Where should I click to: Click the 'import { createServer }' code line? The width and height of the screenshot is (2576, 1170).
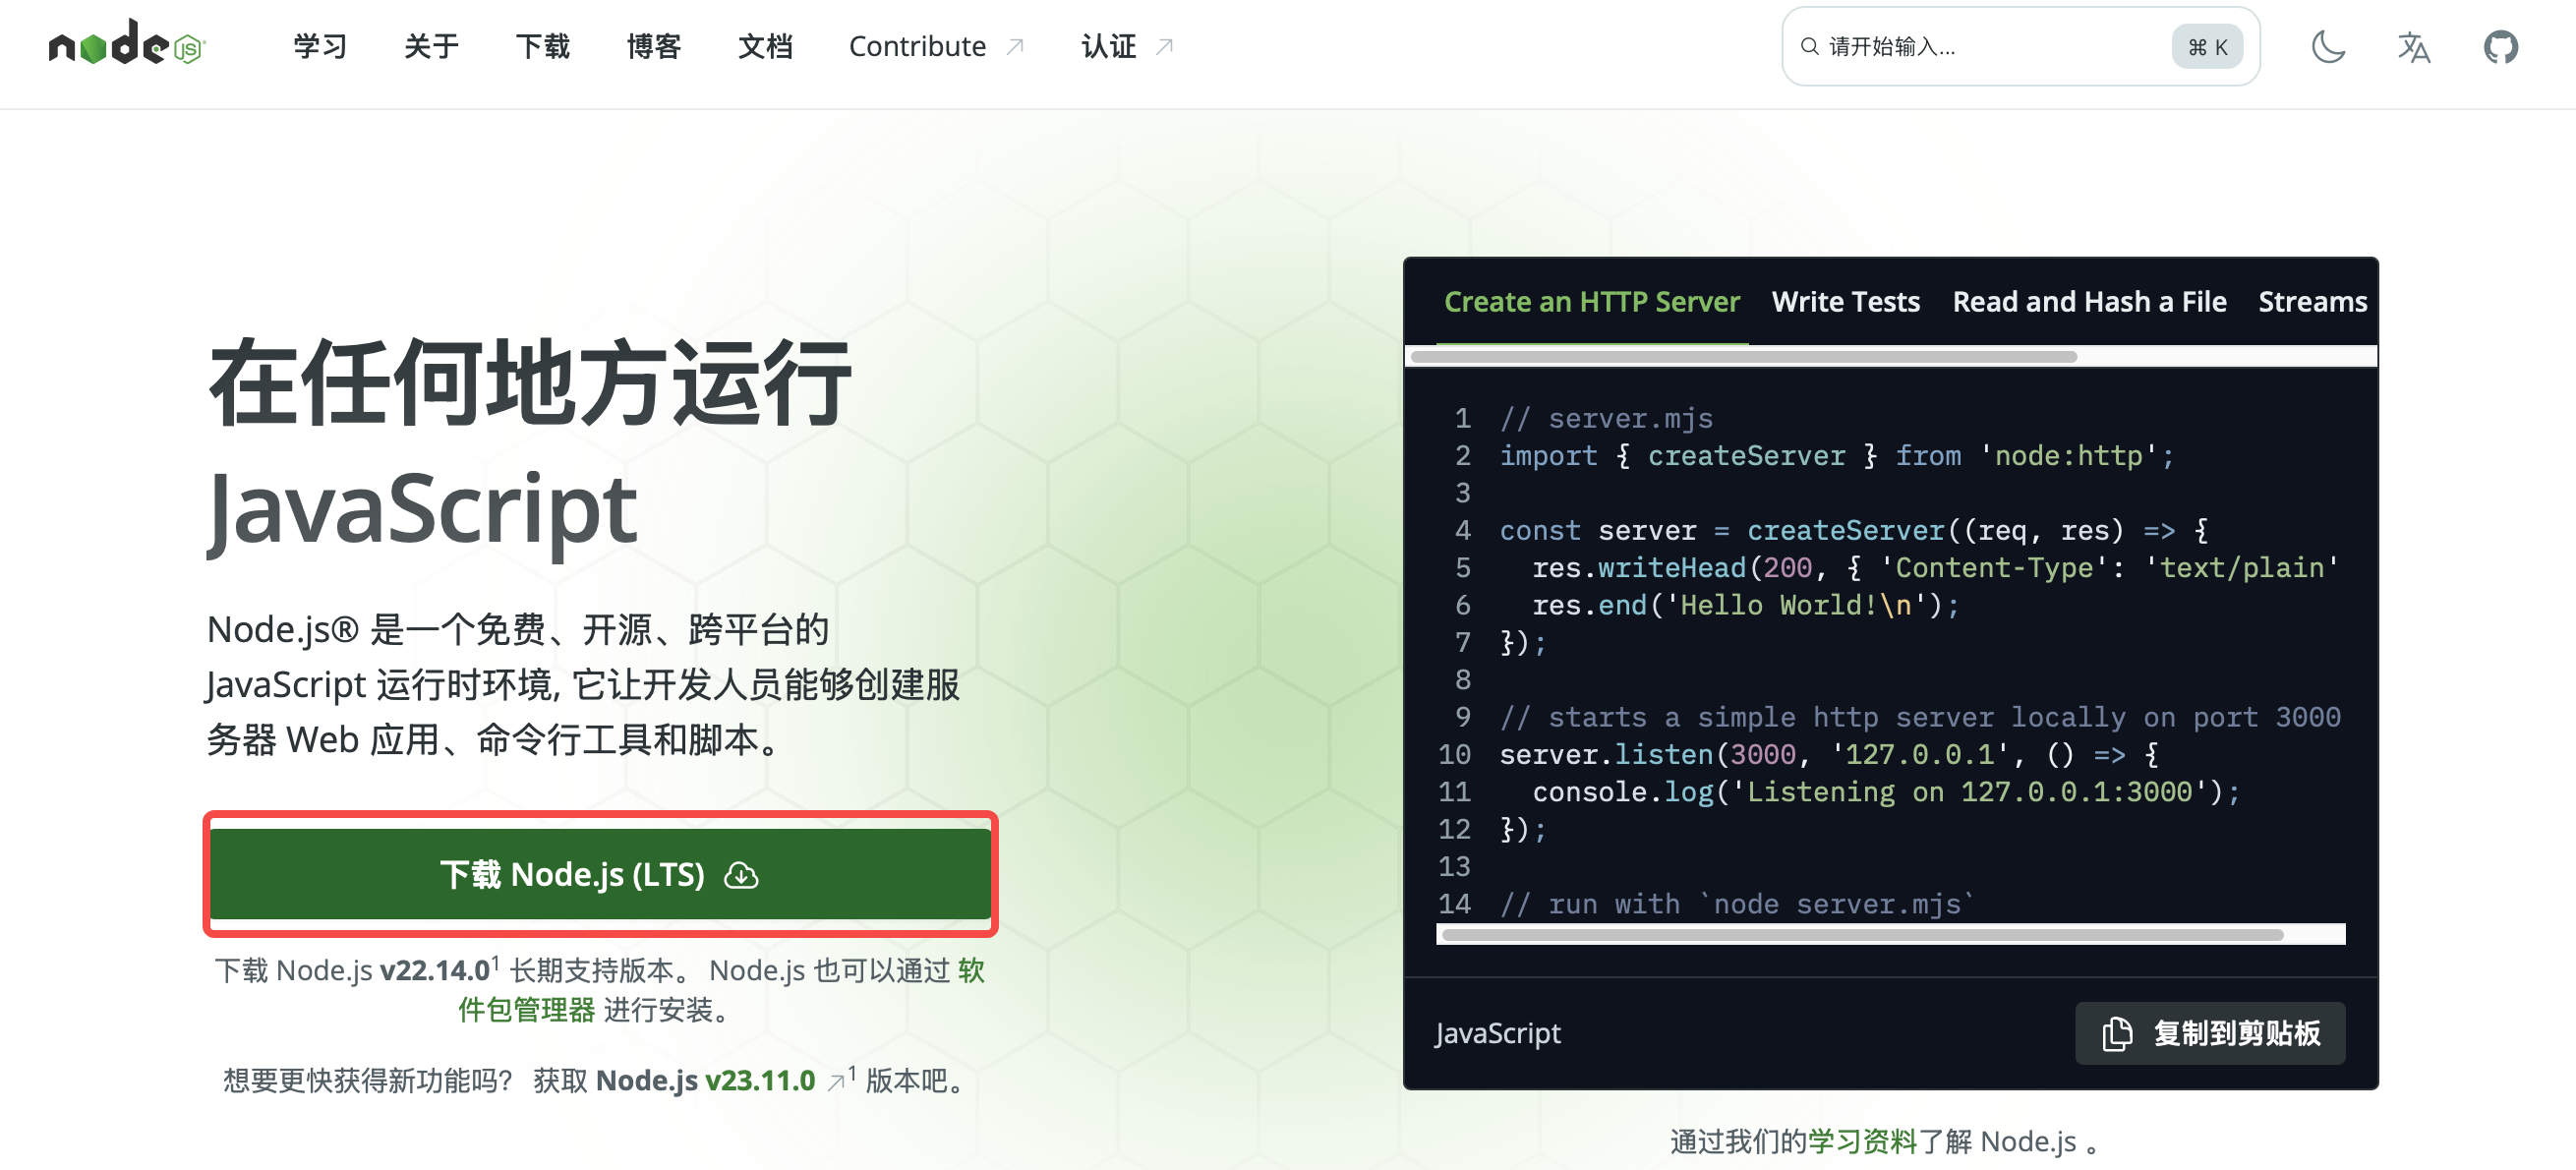1836,456
